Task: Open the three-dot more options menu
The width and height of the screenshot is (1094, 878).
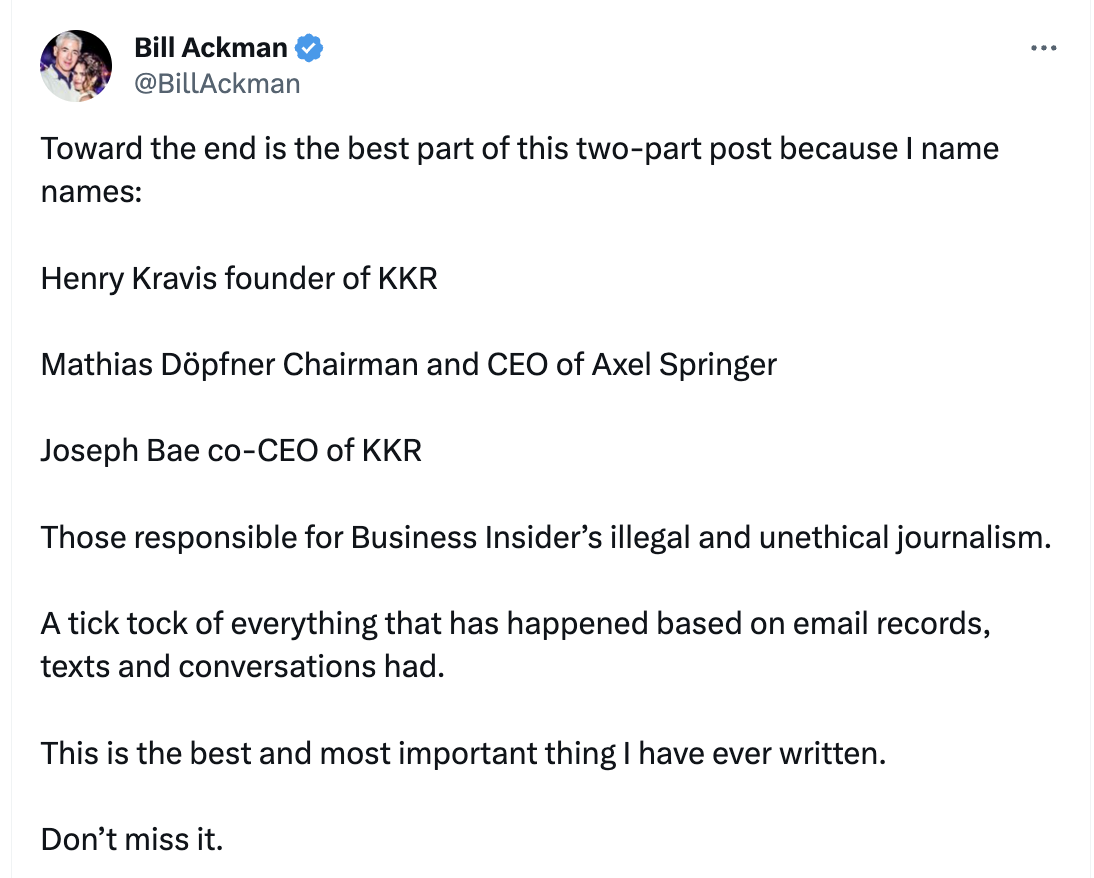Action: click(1043, 48)
